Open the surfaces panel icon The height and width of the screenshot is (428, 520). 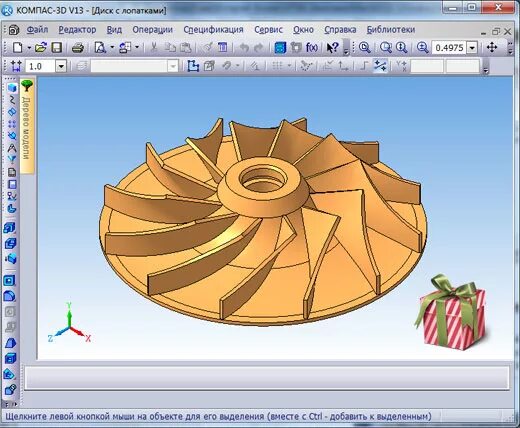tap(12, 112)
